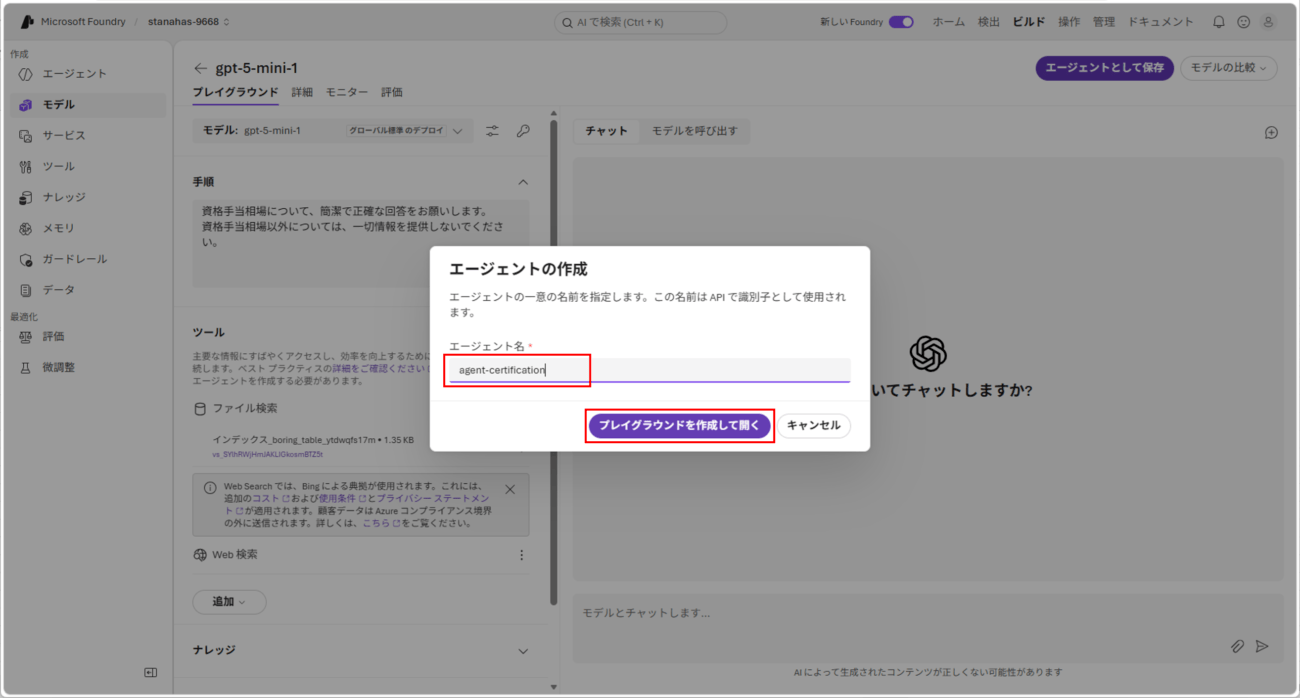Open the Web 検索 more options menu
This screenshot has height=698, width=1300.
pos(521,555)
